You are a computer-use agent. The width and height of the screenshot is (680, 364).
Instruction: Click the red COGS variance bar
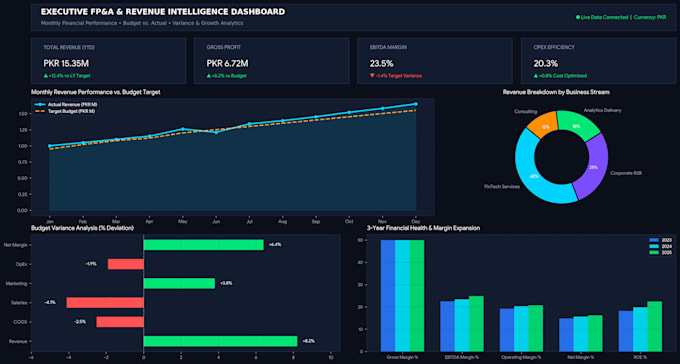[x=120, y=322]
